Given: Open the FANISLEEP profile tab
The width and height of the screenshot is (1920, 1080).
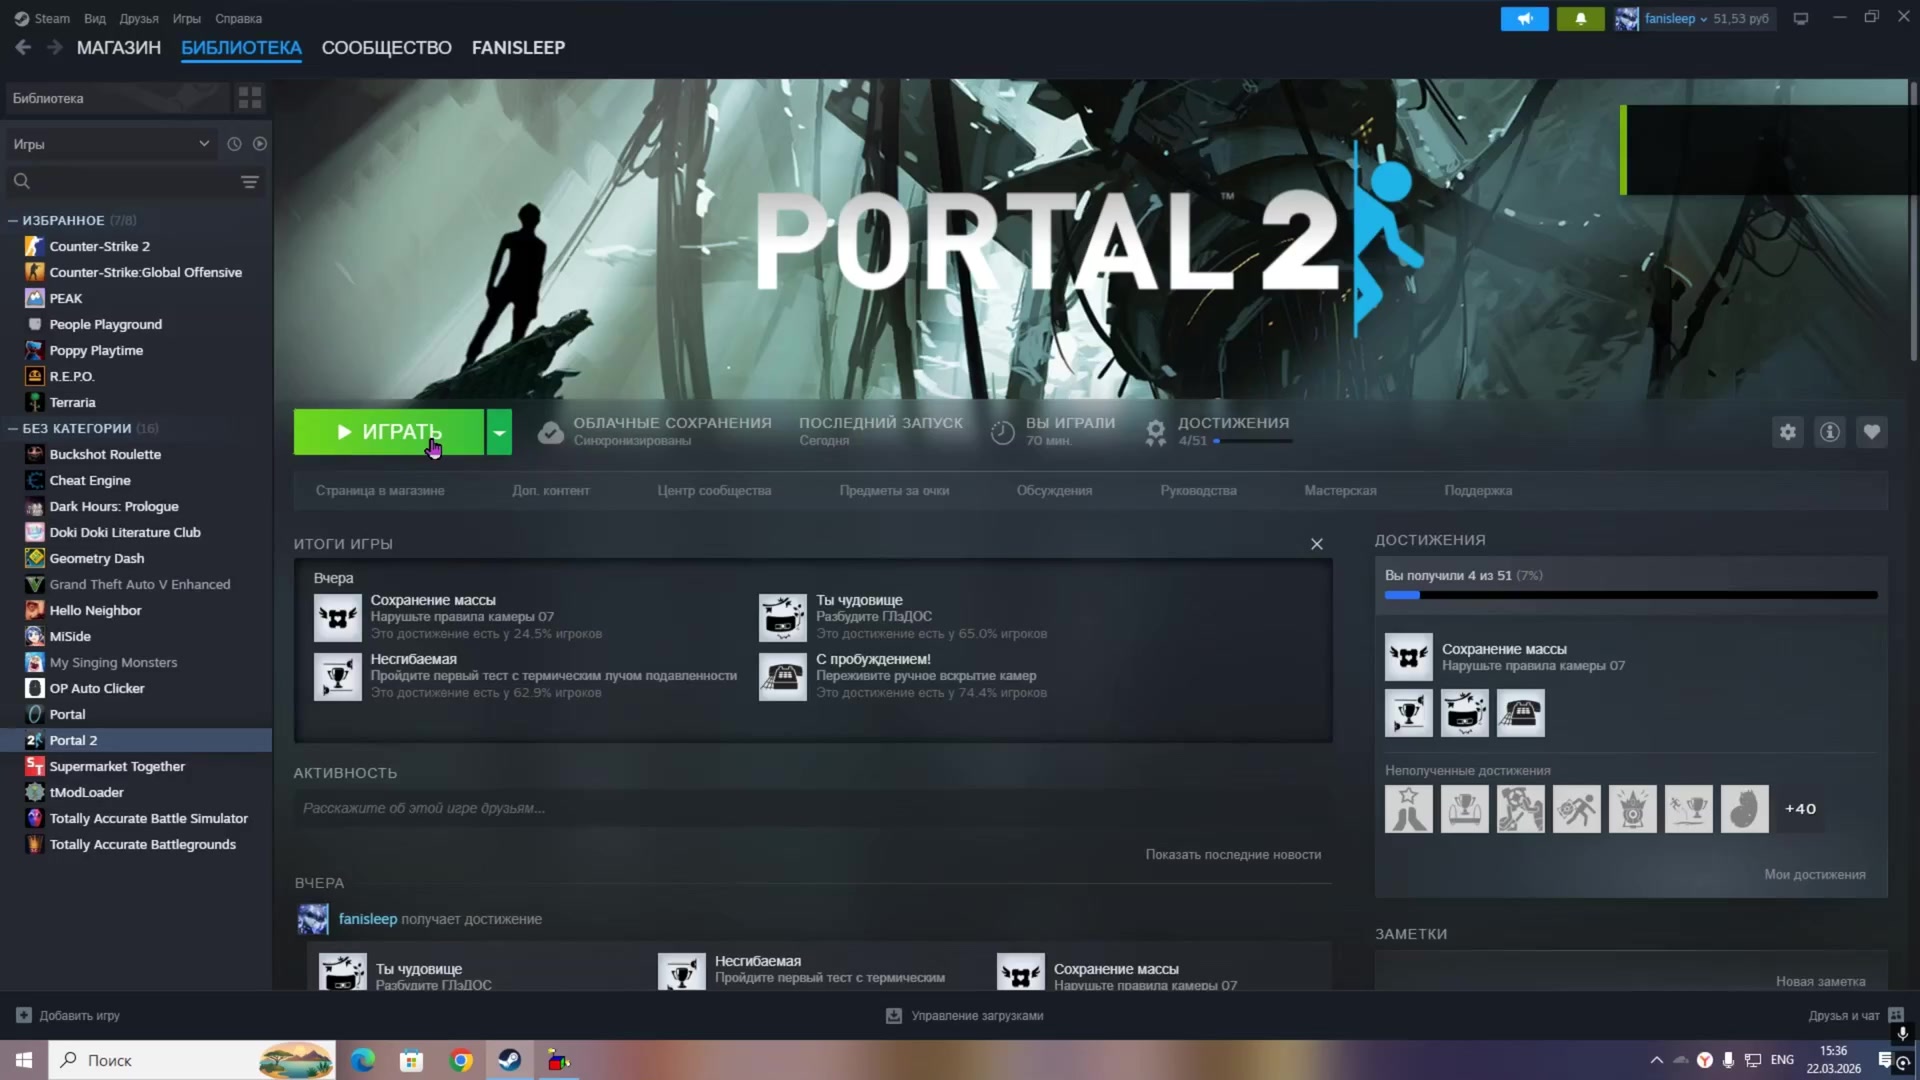Looking at the screenshot, I should 518,47.
